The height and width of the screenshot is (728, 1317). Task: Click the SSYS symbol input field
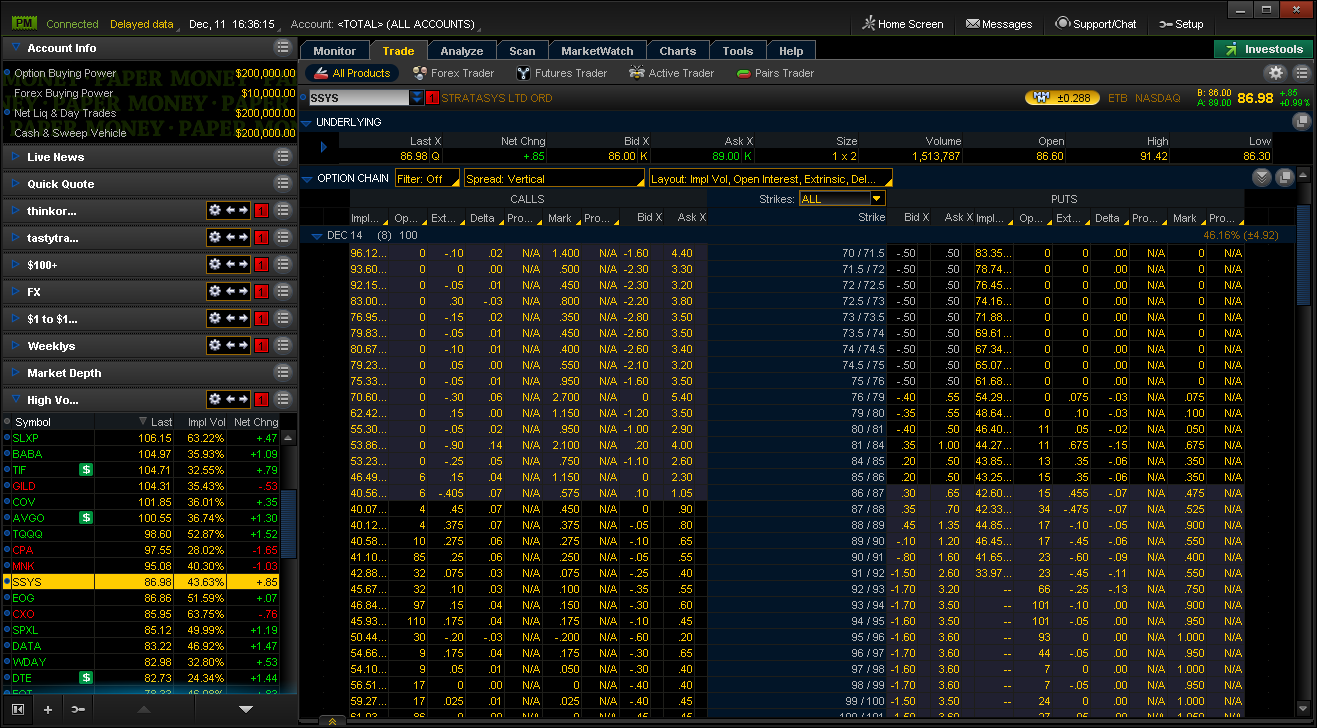coord(358,98)
